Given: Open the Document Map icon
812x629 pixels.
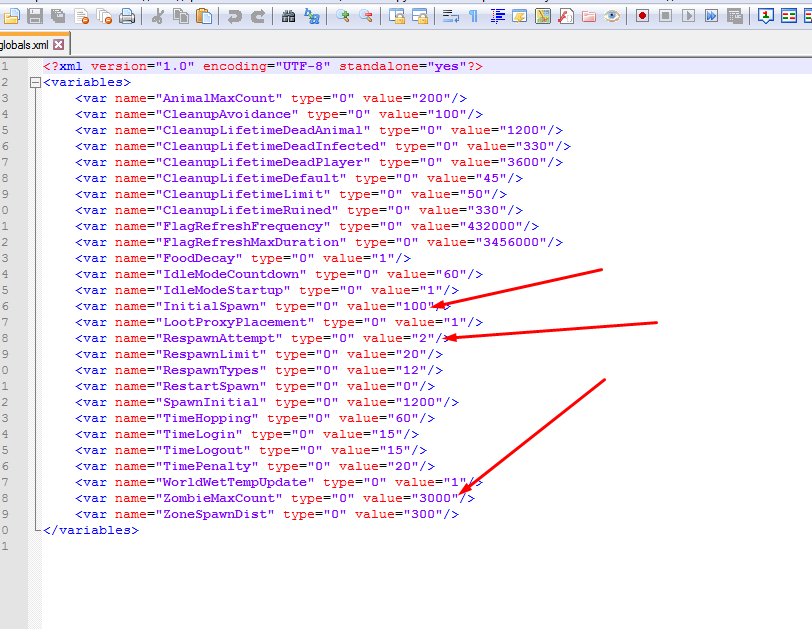Looking at the screenshot, I should pyautogui.click(x=543, y=17).
